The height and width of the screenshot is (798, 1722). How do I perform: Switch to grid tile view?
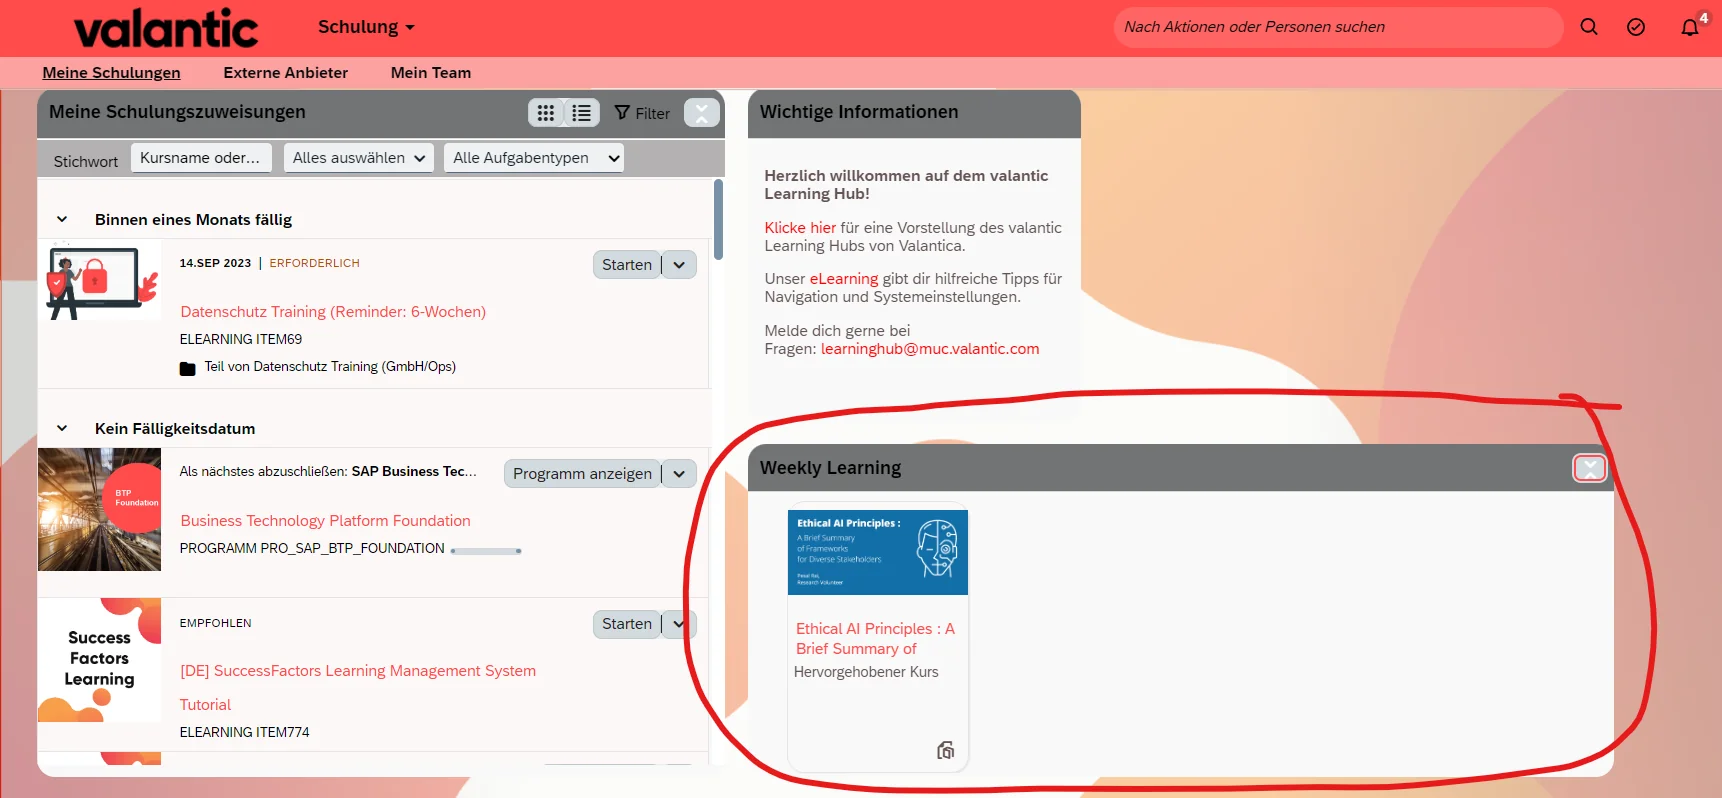tap(546, 113)
